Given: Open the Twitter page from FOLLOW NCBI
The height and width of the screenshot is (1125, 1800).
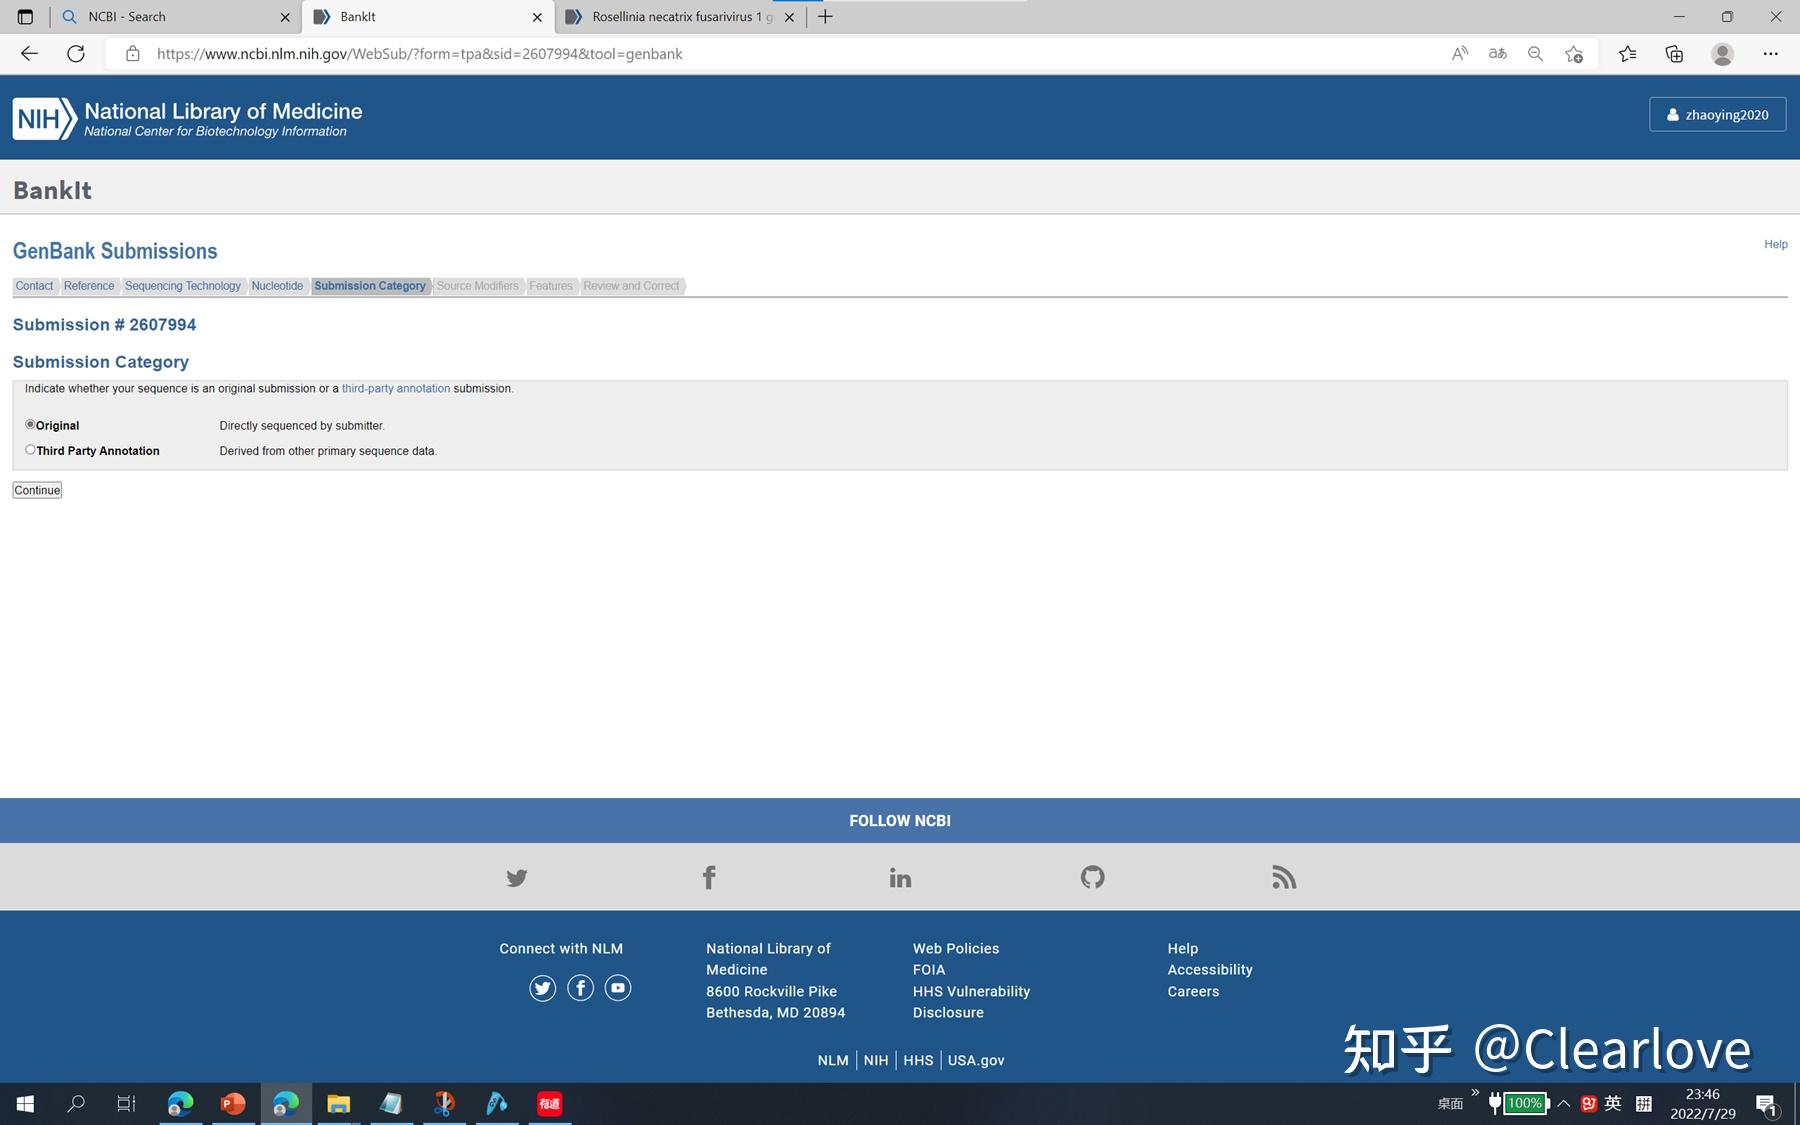Looking at the screenshot, I should click(516, 877).
